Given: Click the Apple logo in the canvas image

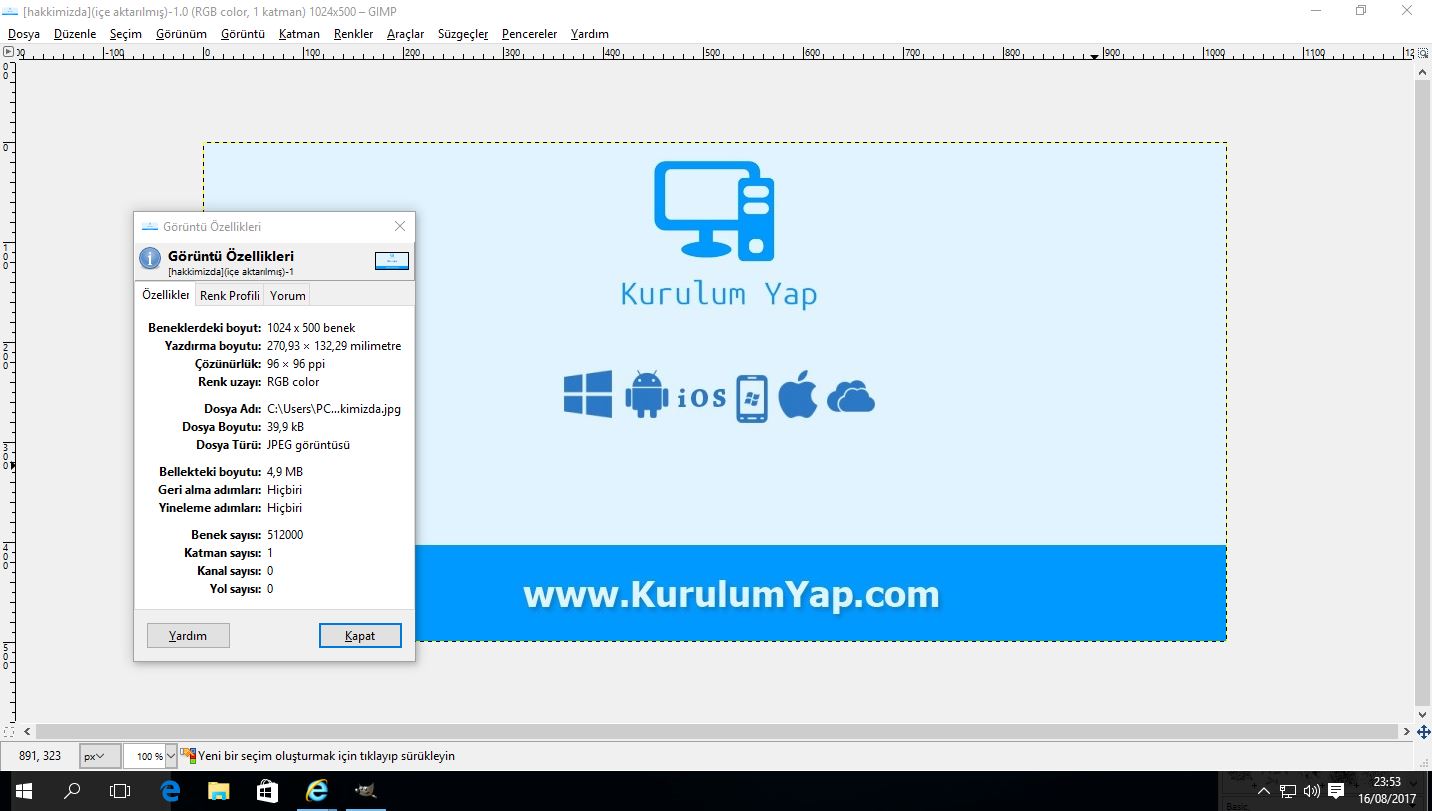Looking at the screenshot, I should [797, 394].
